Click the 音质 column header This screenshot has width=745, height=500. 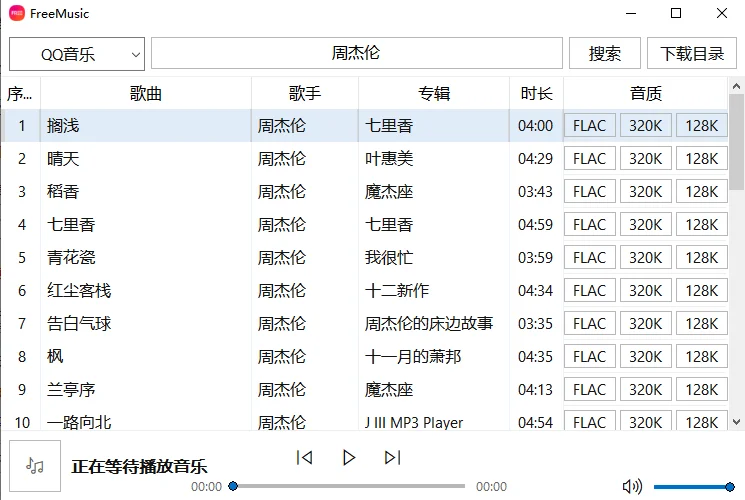pos(646,94)
